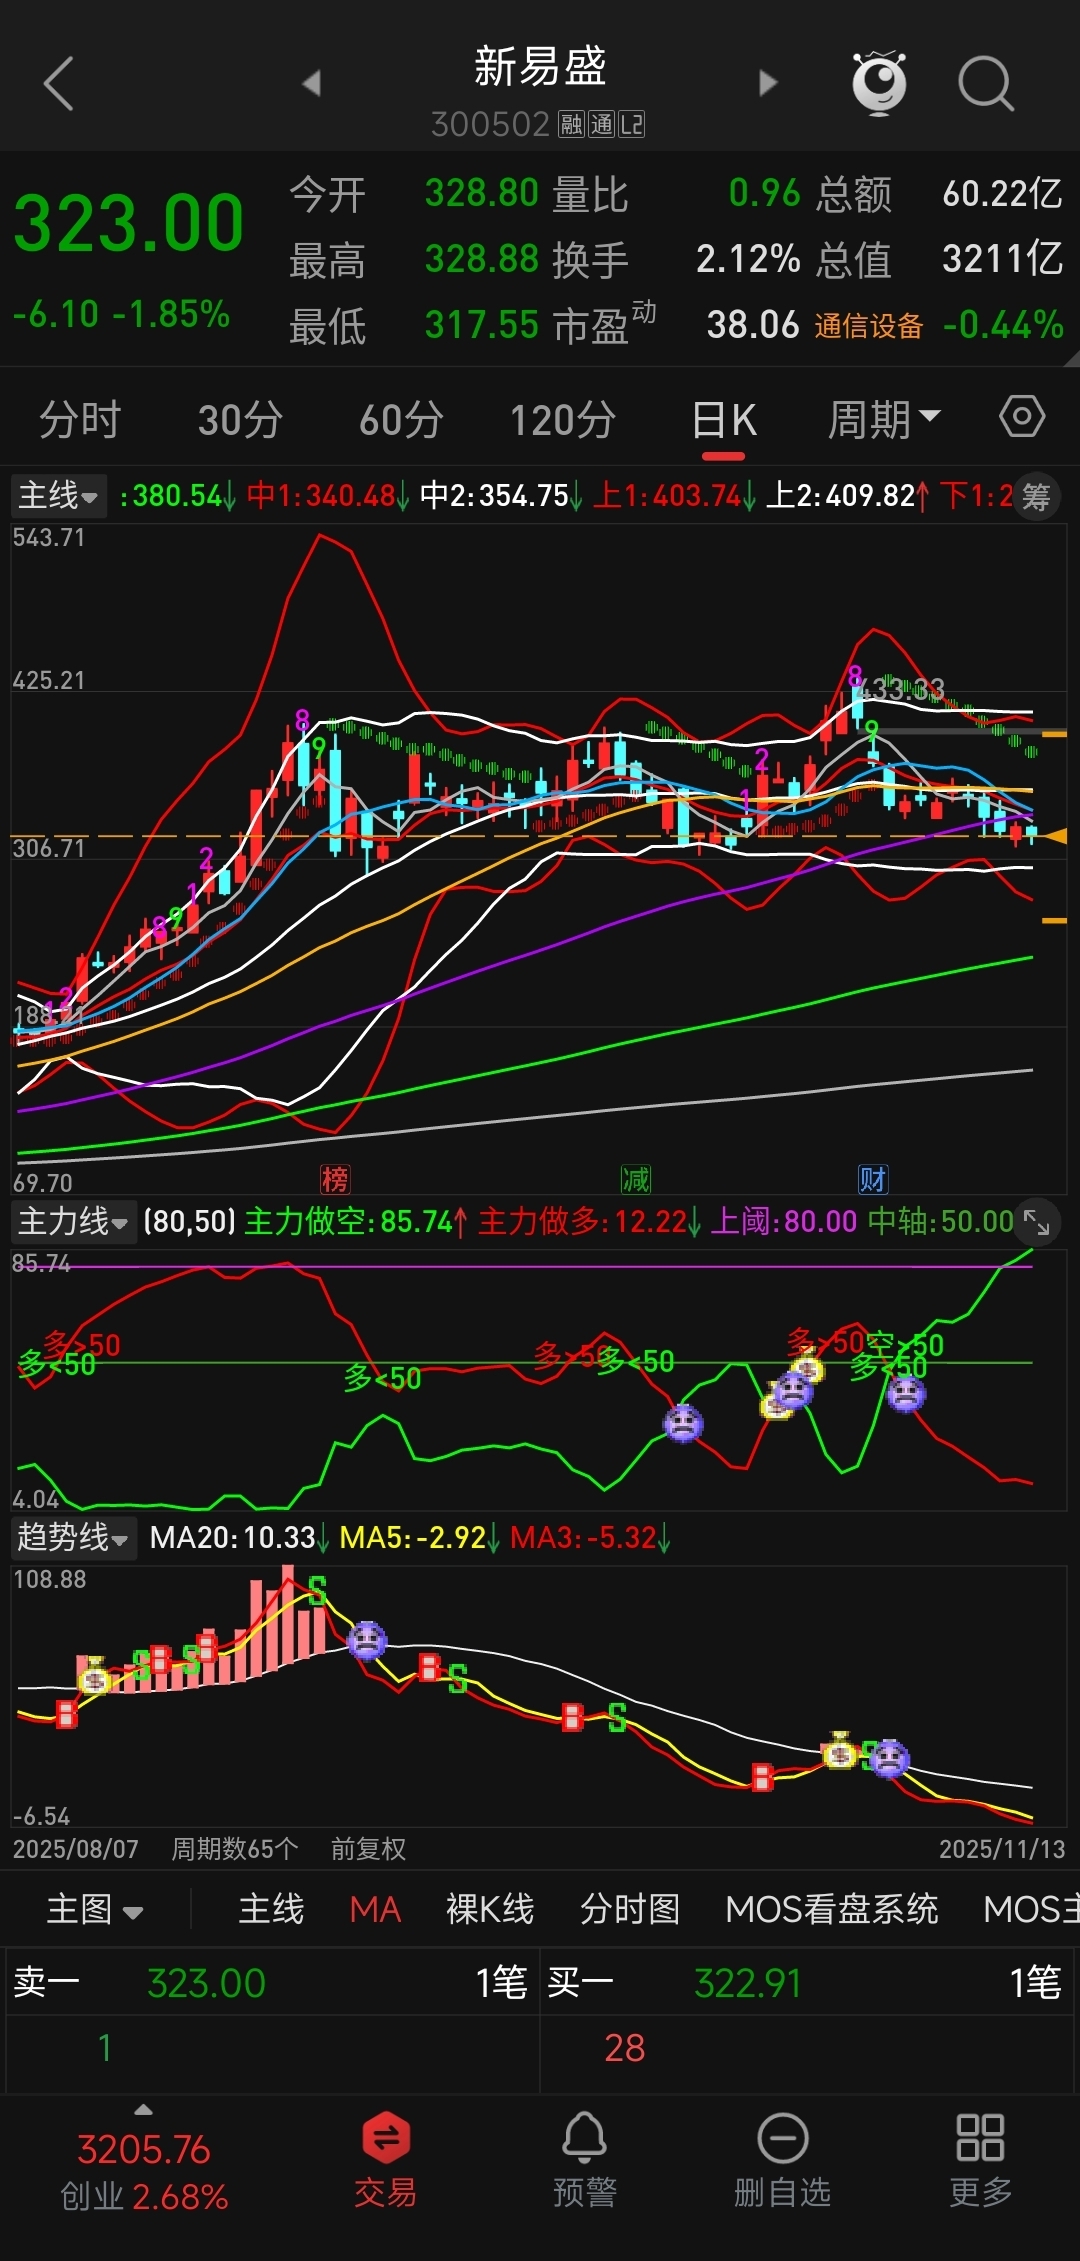Tap the L2 badge next to stock code

[632, 125]
